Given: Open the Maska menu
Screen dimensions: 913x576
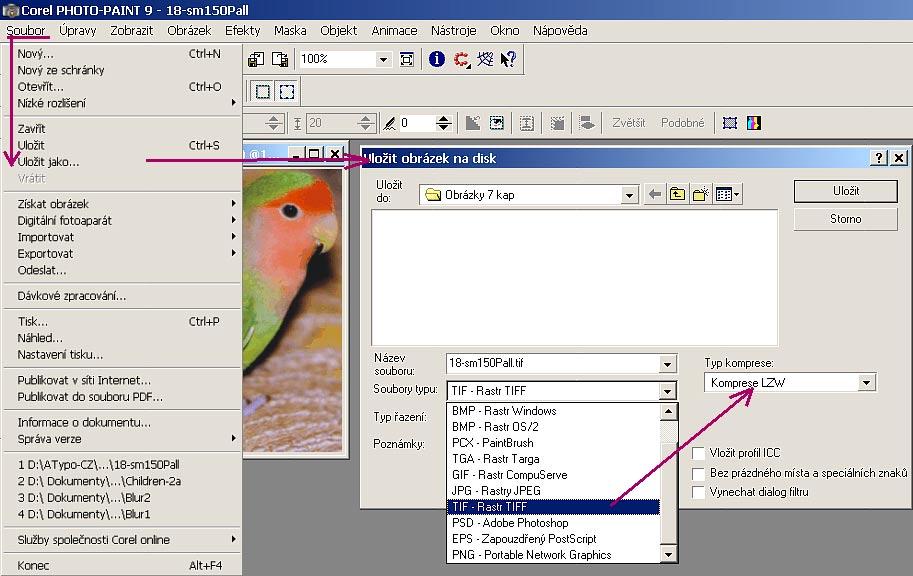Looking at the screenshot, I should point(290,30).
